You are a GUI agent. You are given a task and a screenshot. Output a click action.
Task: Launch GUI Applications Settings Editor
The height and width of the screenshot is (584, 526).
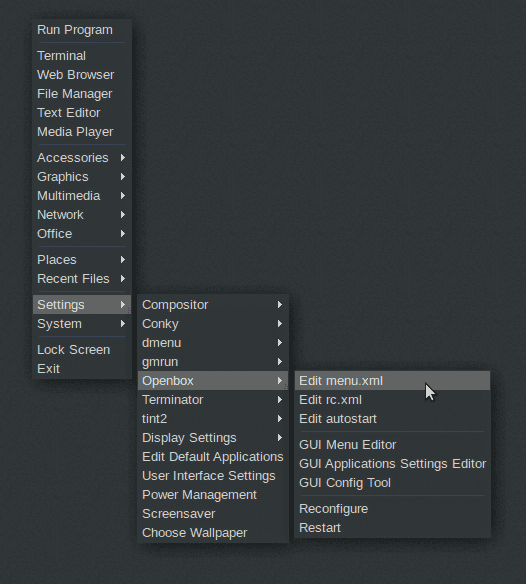(x=392, y=464)
